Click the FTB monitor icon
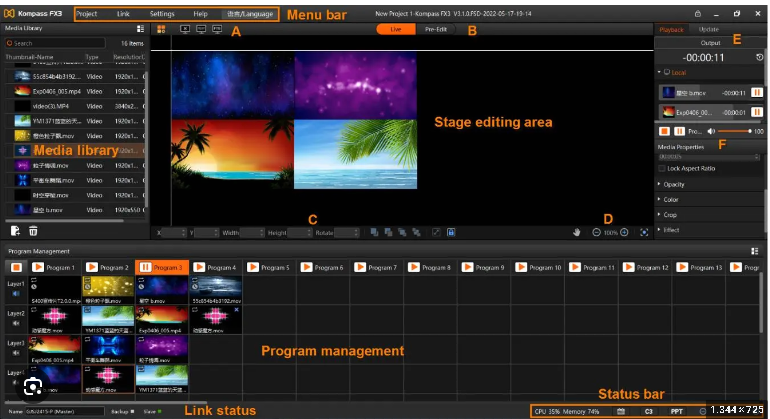The image size is (770, 419). (217, 29)
